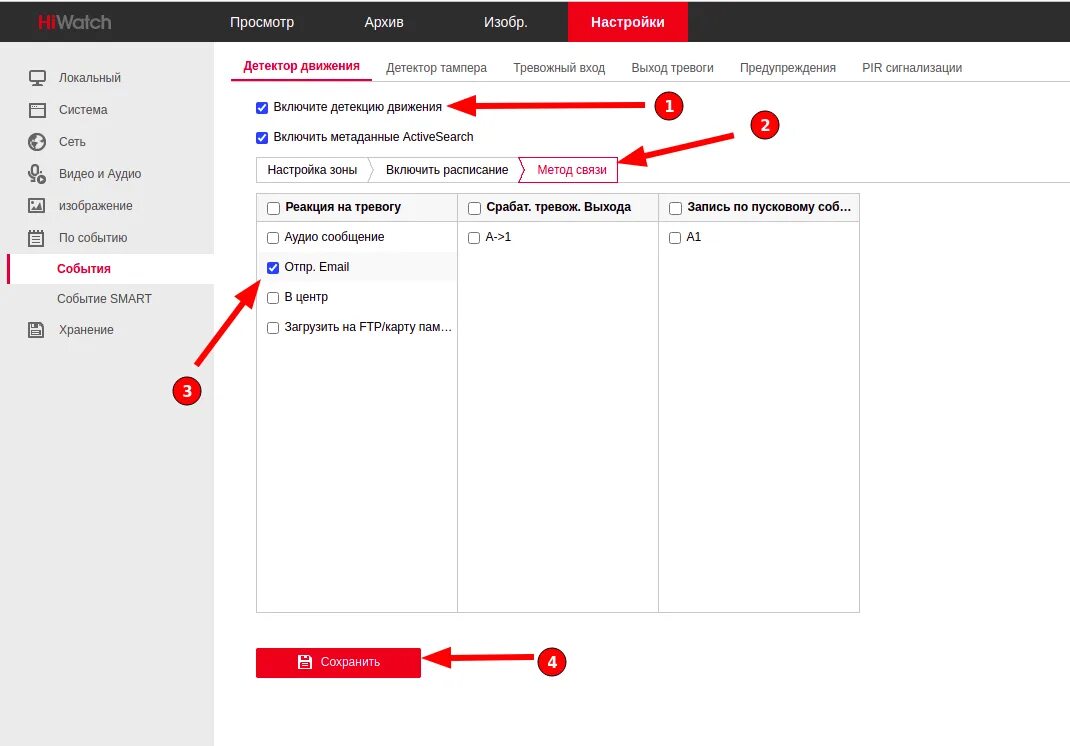Click the Отпр. Email label text
Viewport: 1070px width, 746px height.
tap(317, 267)
